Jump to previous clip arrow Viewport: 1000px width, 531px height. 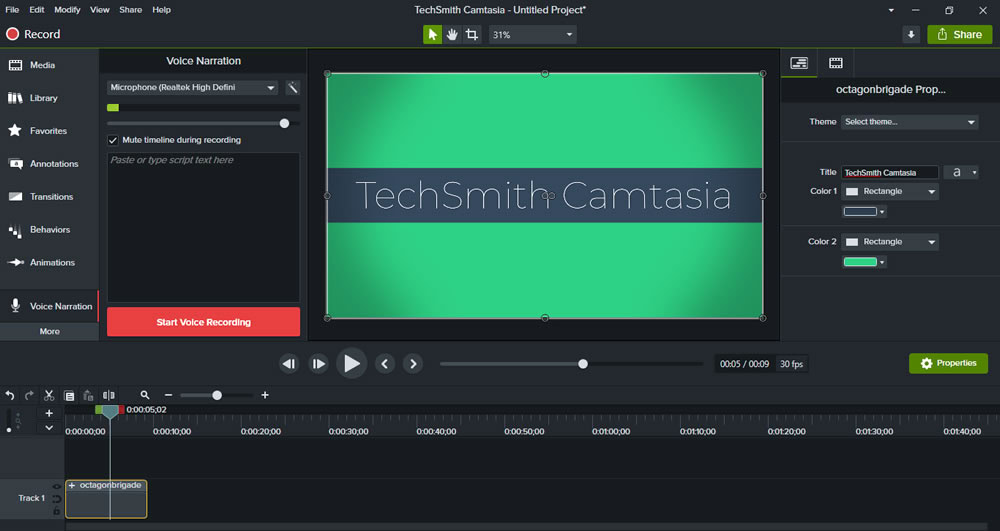pos(385,364)
